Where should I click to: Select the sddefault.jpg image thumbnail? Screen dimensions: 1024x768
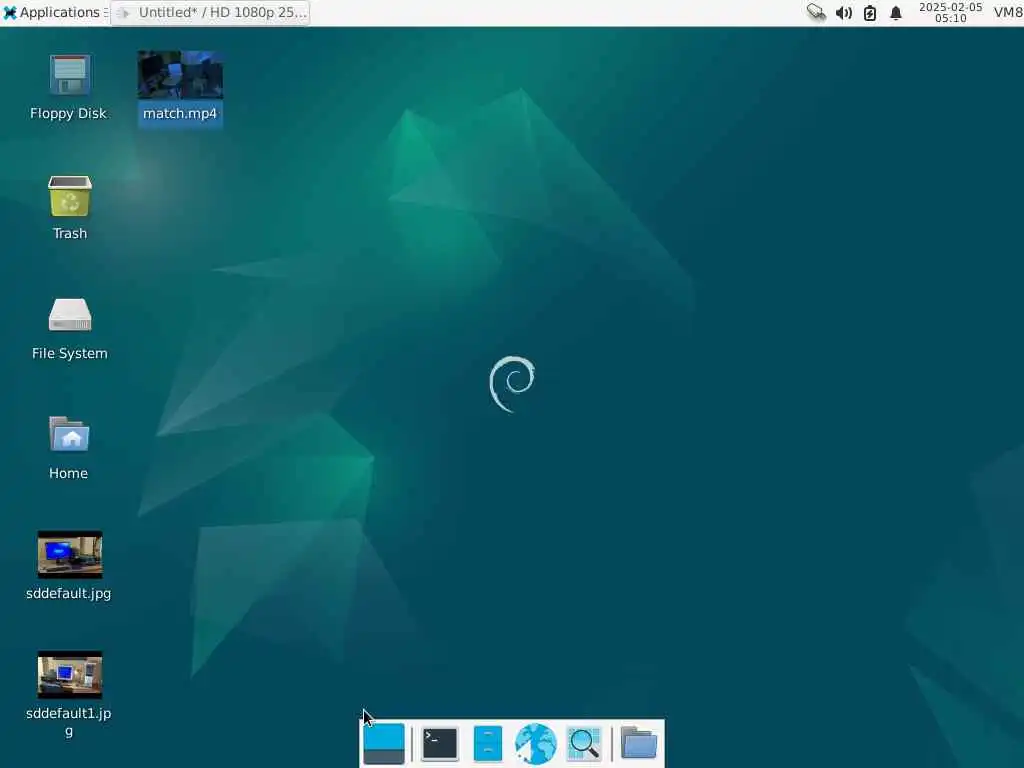[x=70, y=554]
